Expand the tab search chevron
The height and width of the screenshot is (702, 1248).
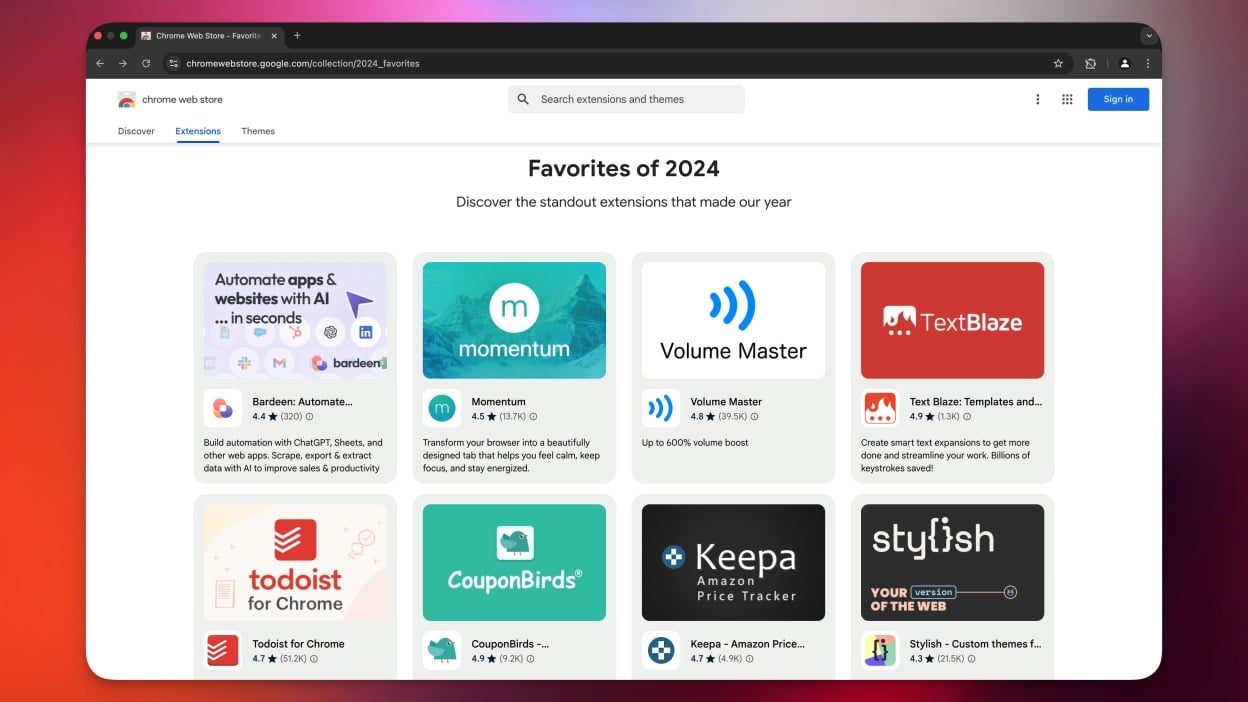[x=1149, y=35]
